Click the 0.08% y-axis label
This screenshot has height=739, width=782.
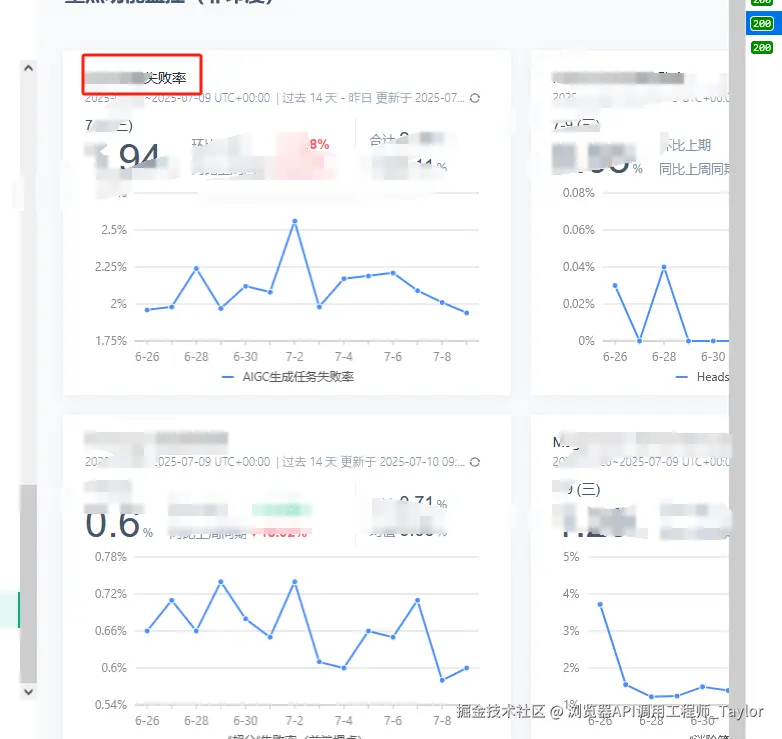coord(579,193)
